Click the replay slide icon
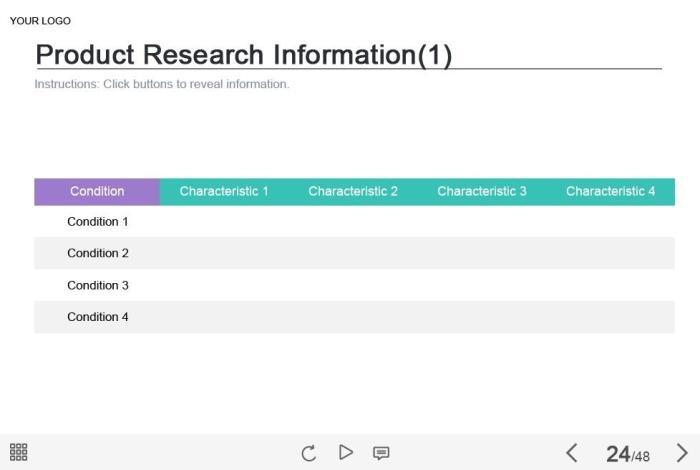 coord(309,453)
